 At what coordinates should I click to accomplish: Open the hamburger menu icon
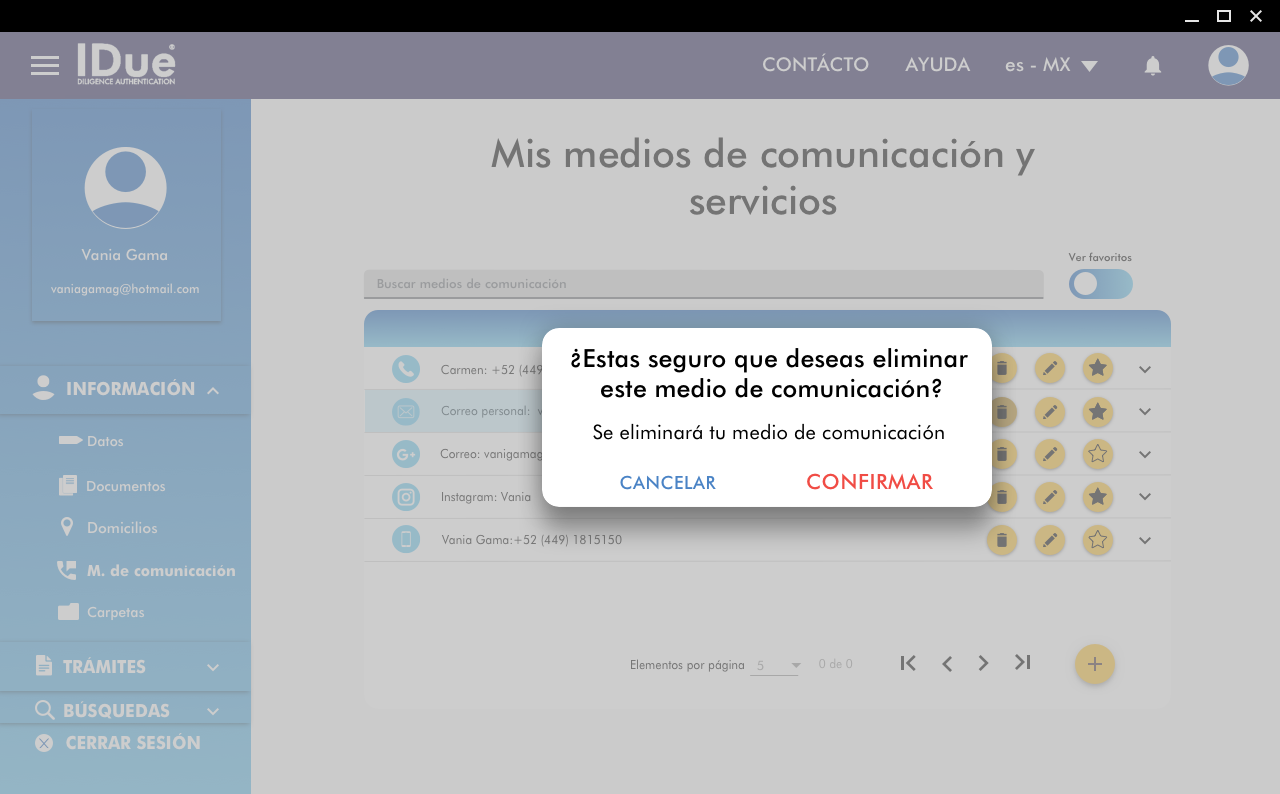45,66
